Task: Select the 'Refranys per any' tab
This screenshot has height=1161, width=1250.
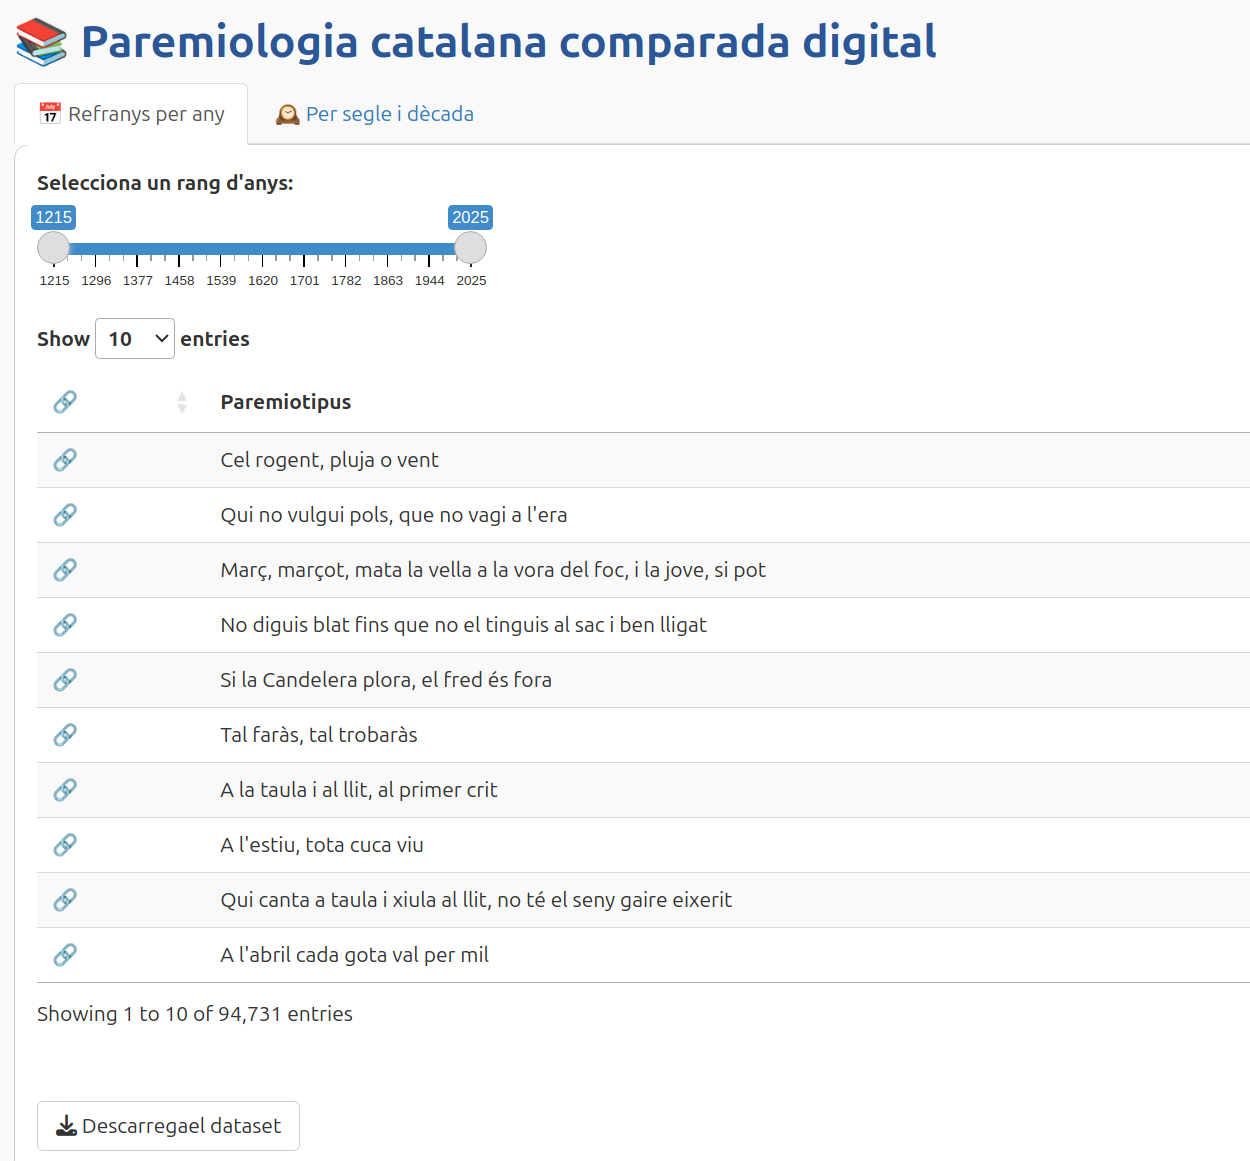Action: tap(132, 114)
